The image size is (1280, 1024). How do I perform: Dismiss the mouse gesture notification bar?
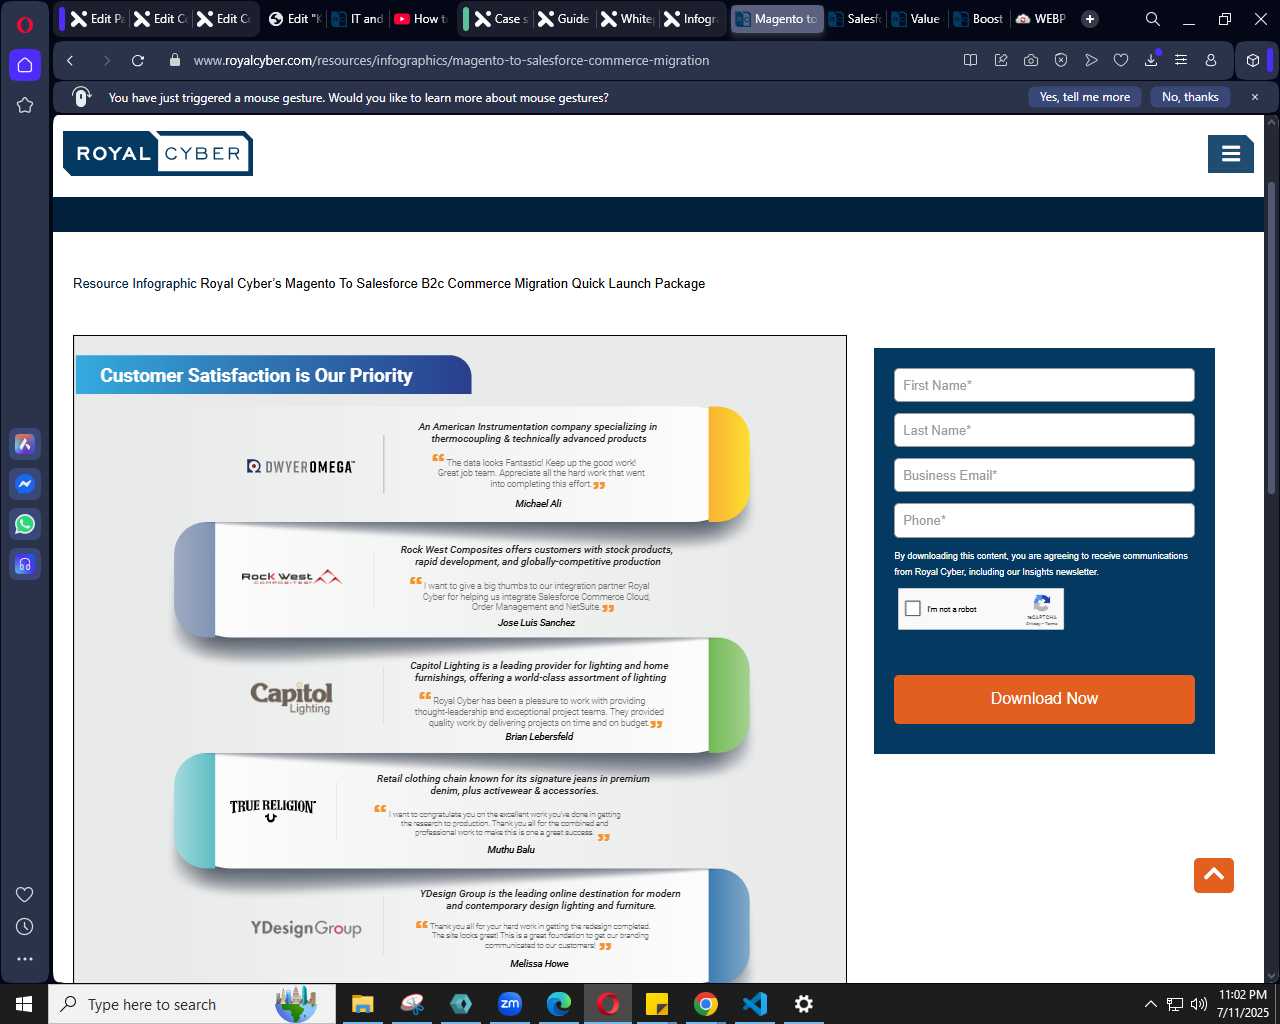(1255, 97)
